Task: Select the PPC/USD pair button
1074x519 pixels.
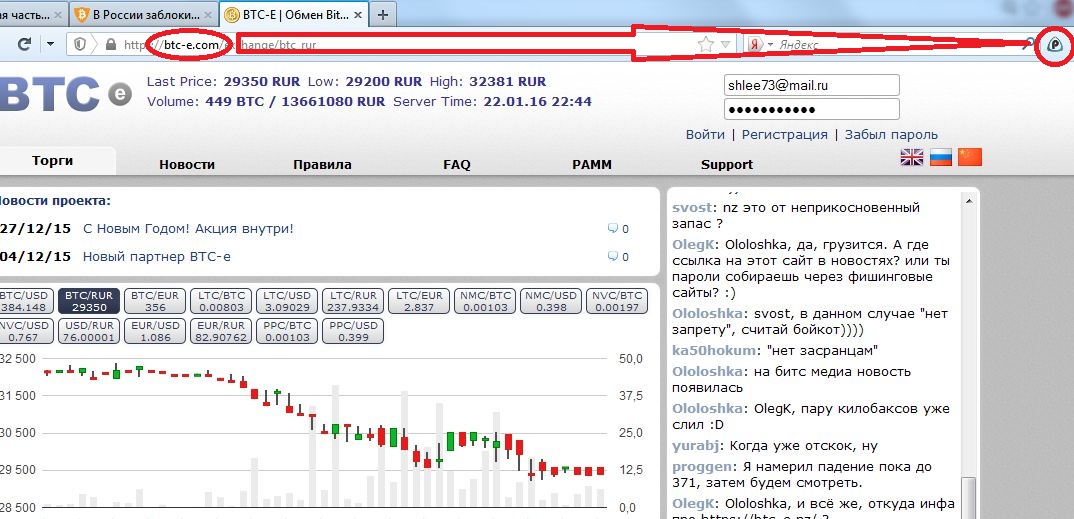Action: pyautogui.click(x=353, y=331)
